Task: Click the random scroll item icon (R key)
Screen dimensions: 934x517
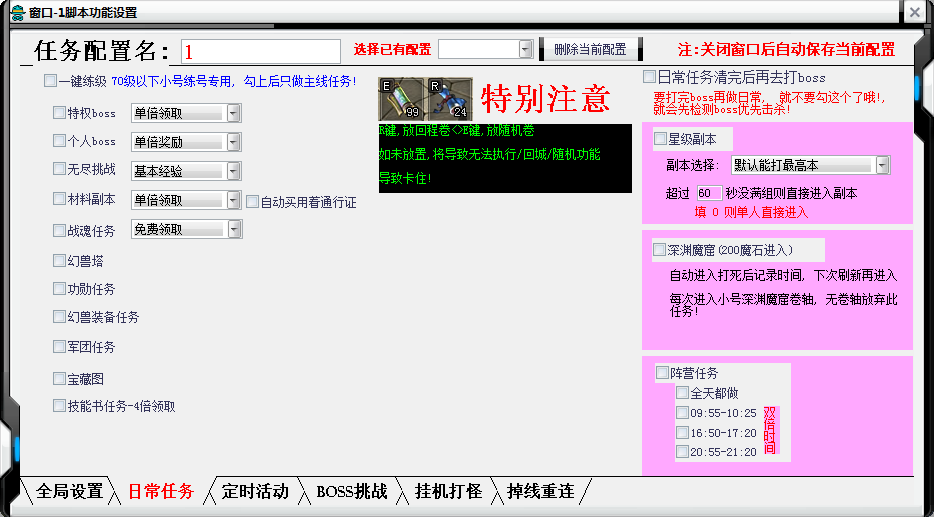Action: 449,99
